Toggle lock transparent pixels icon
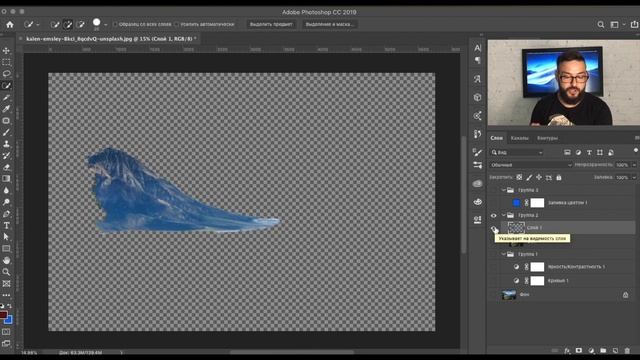640x360 pixels. point(519,177)
